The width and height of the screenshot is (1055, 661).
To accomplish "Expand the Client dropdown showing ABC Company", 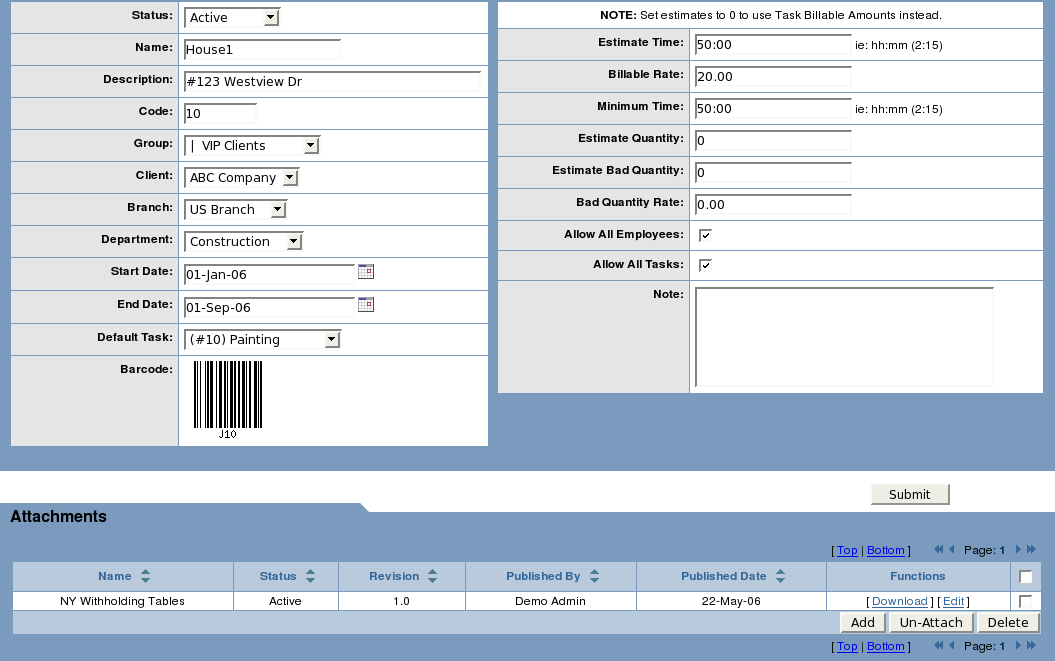I will point(241,178).
